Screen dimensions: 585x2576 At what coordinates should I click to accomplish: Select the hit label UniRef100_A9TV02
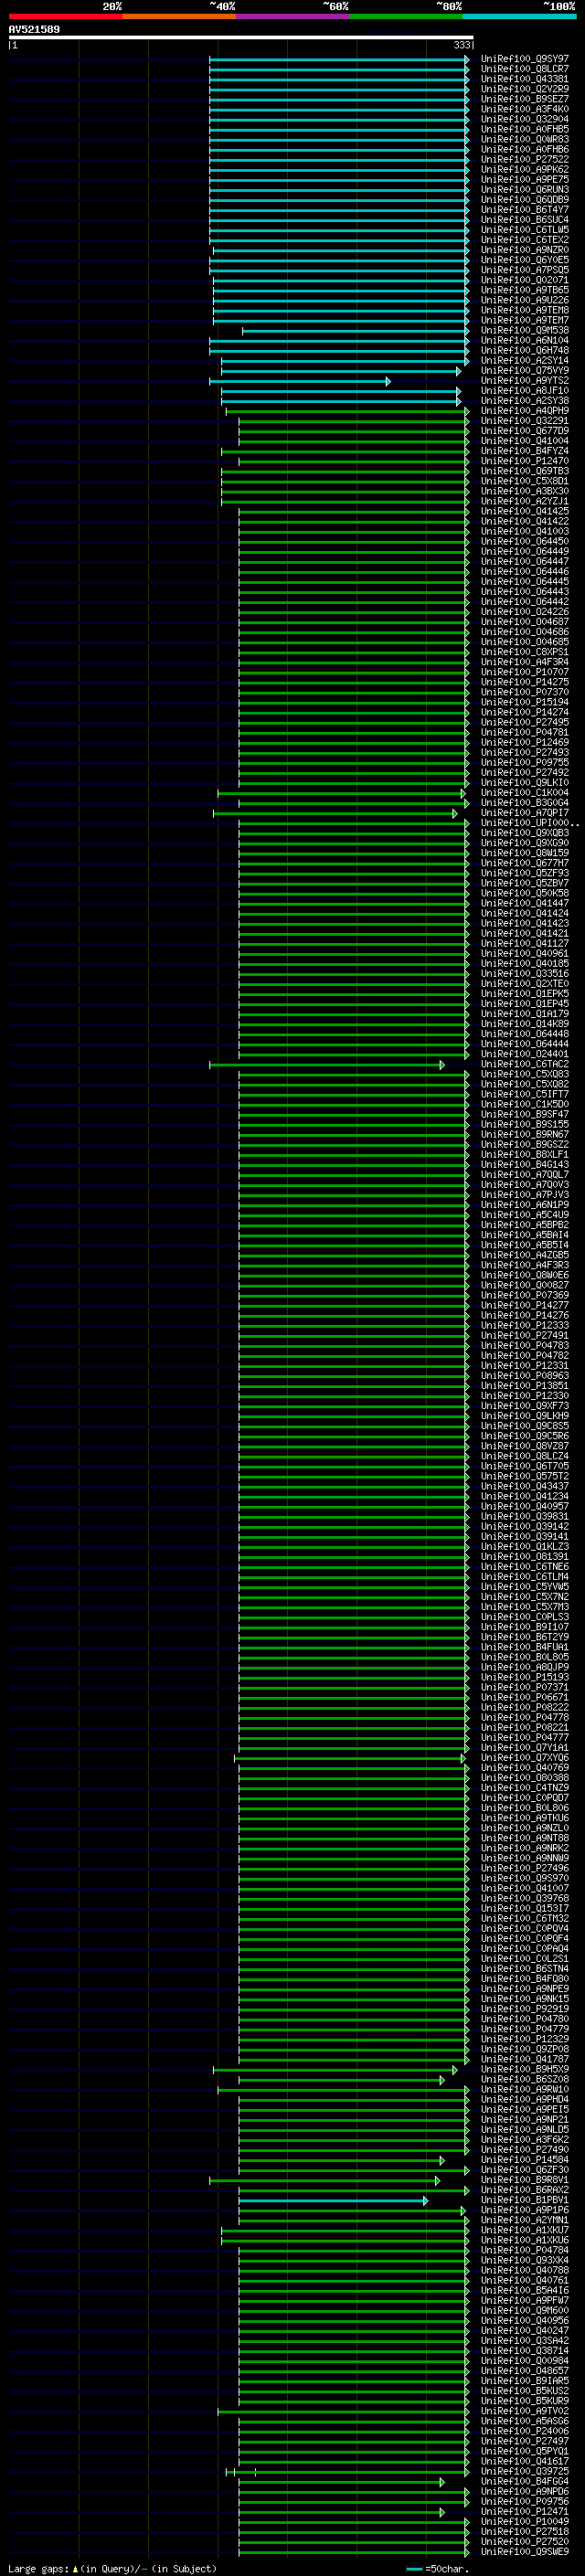(x=524, y=2412)
